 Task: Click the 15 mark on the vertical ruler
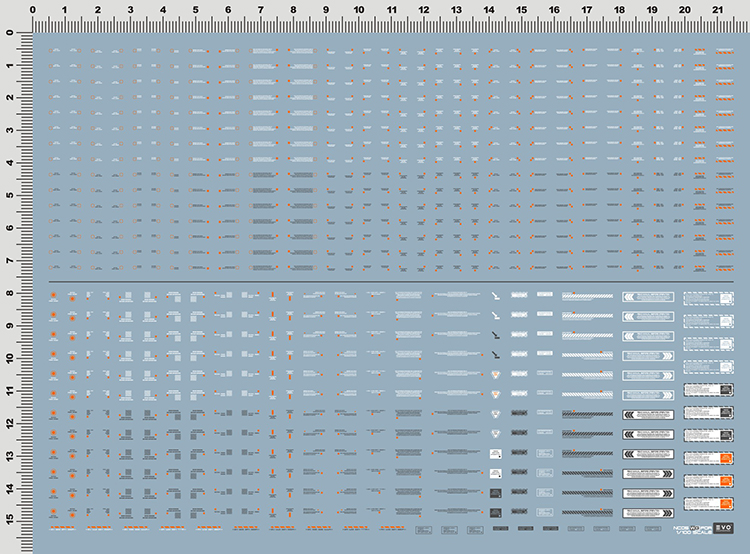pyautogui.click(x=10, y=521)
